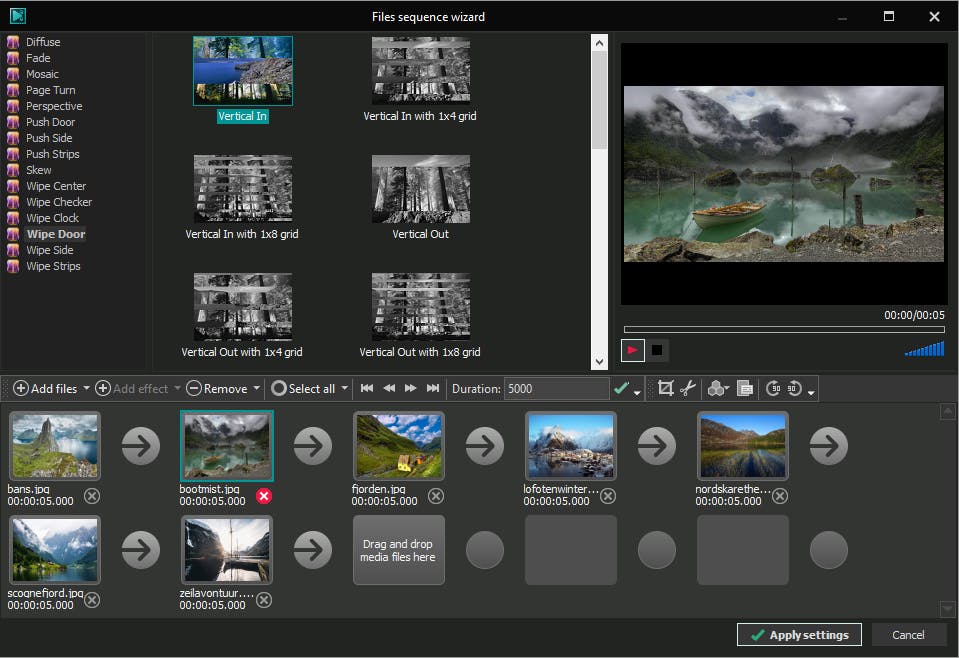Select the Push Door transition category
959x658 pixels.
pyautogui.click(x=50, y=122)
